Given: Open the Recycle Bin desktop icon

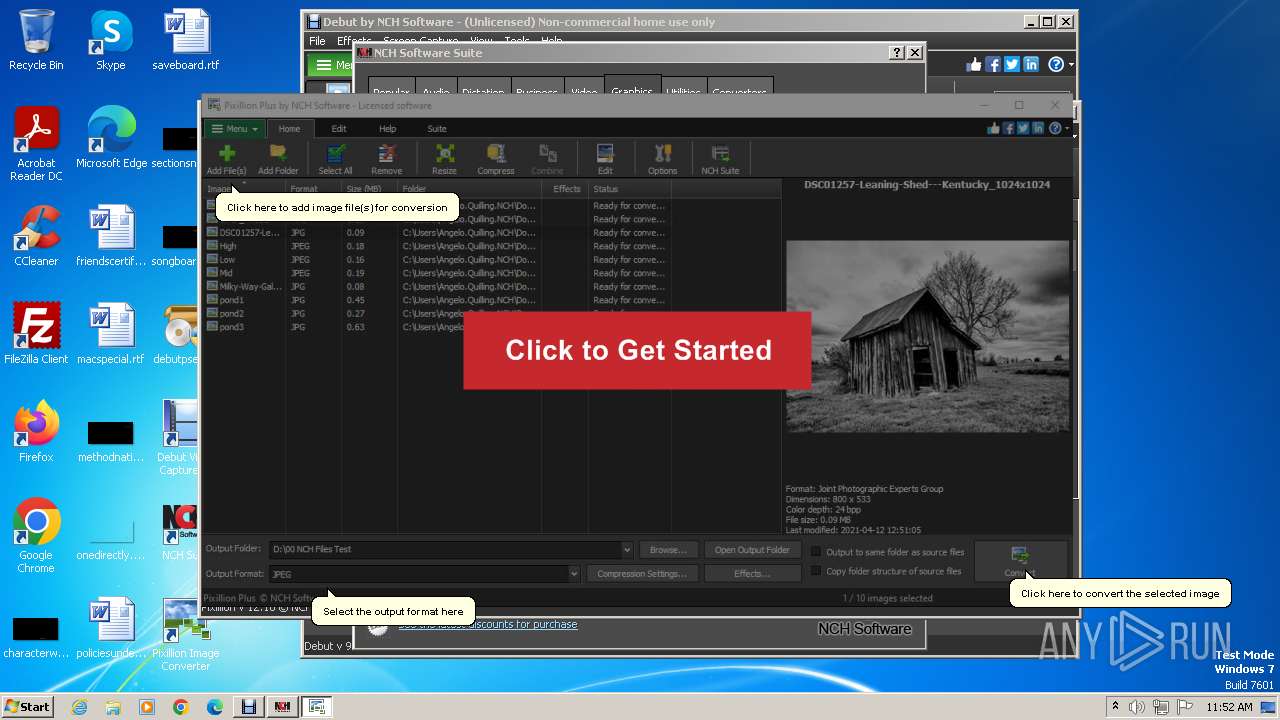Looking at the screenshot, I should (x=36, y=40).
